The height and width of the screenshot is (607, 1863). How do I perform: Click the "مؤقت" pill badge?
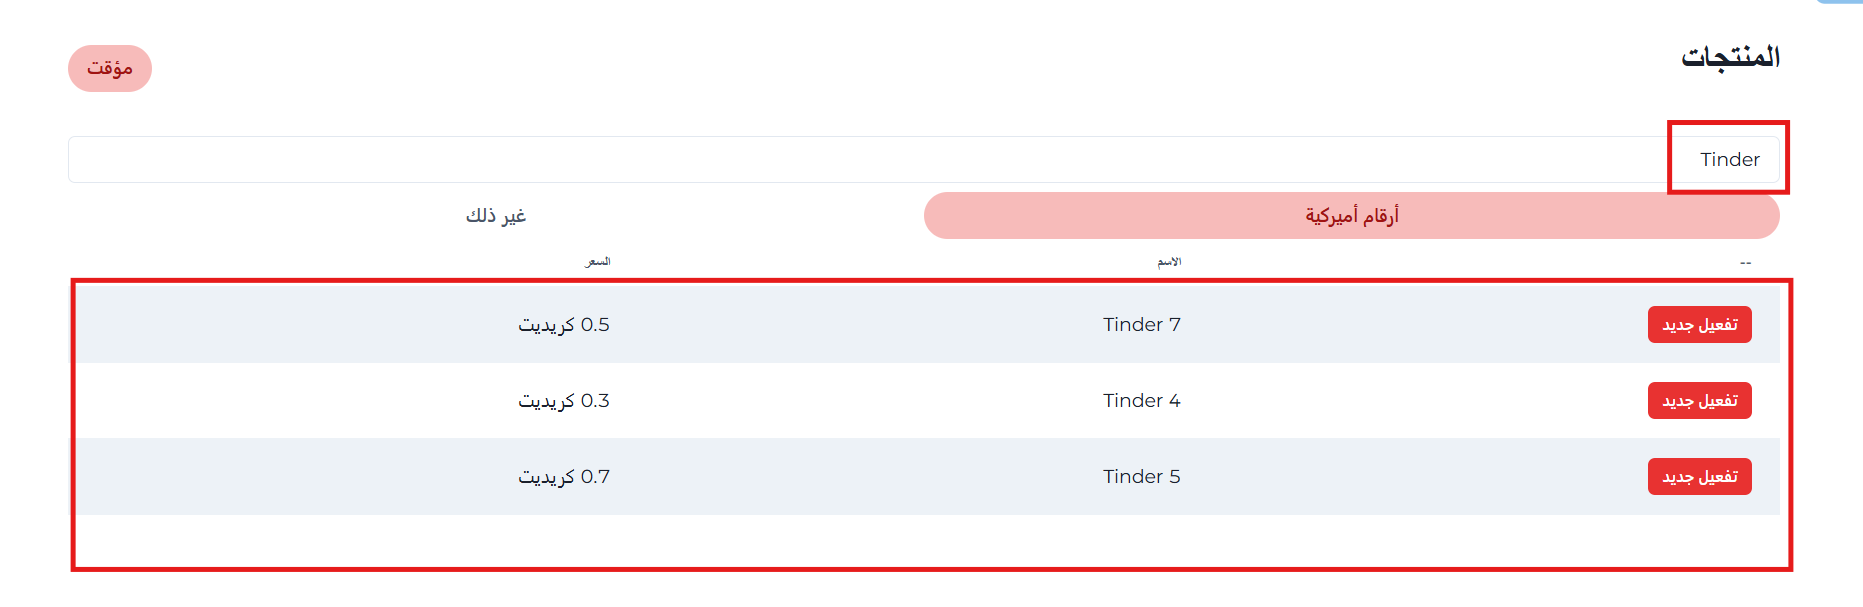tap(110, 68)
